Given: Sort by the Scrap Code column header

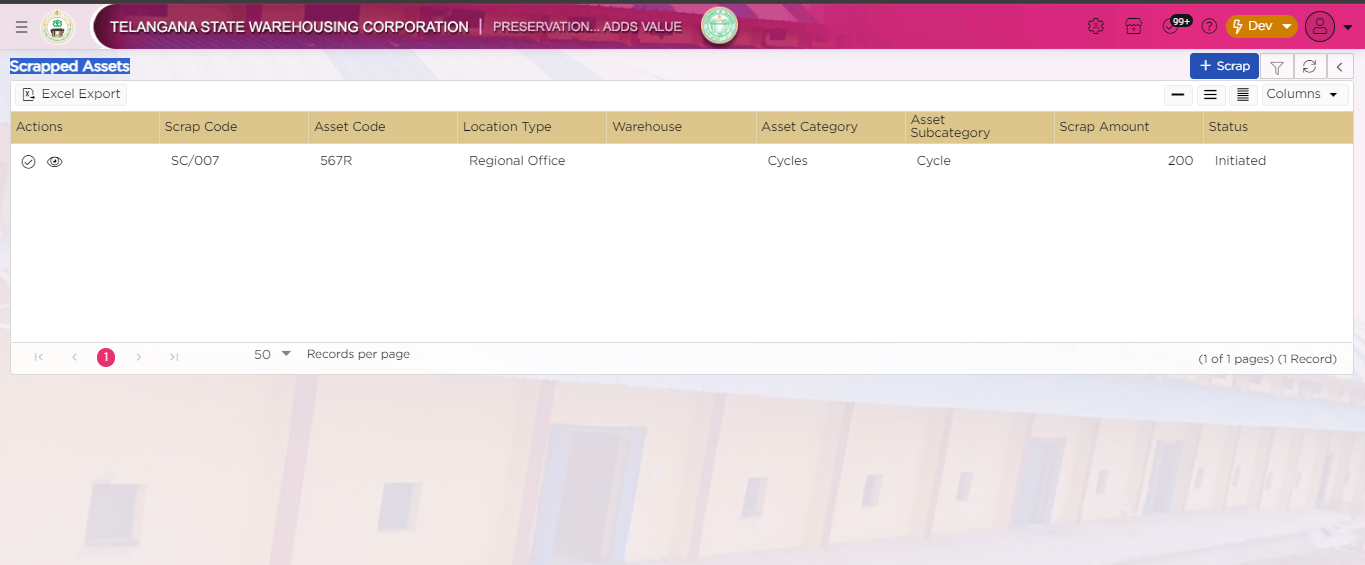Looking at the screenshot, I should click(x=233, y=127).
